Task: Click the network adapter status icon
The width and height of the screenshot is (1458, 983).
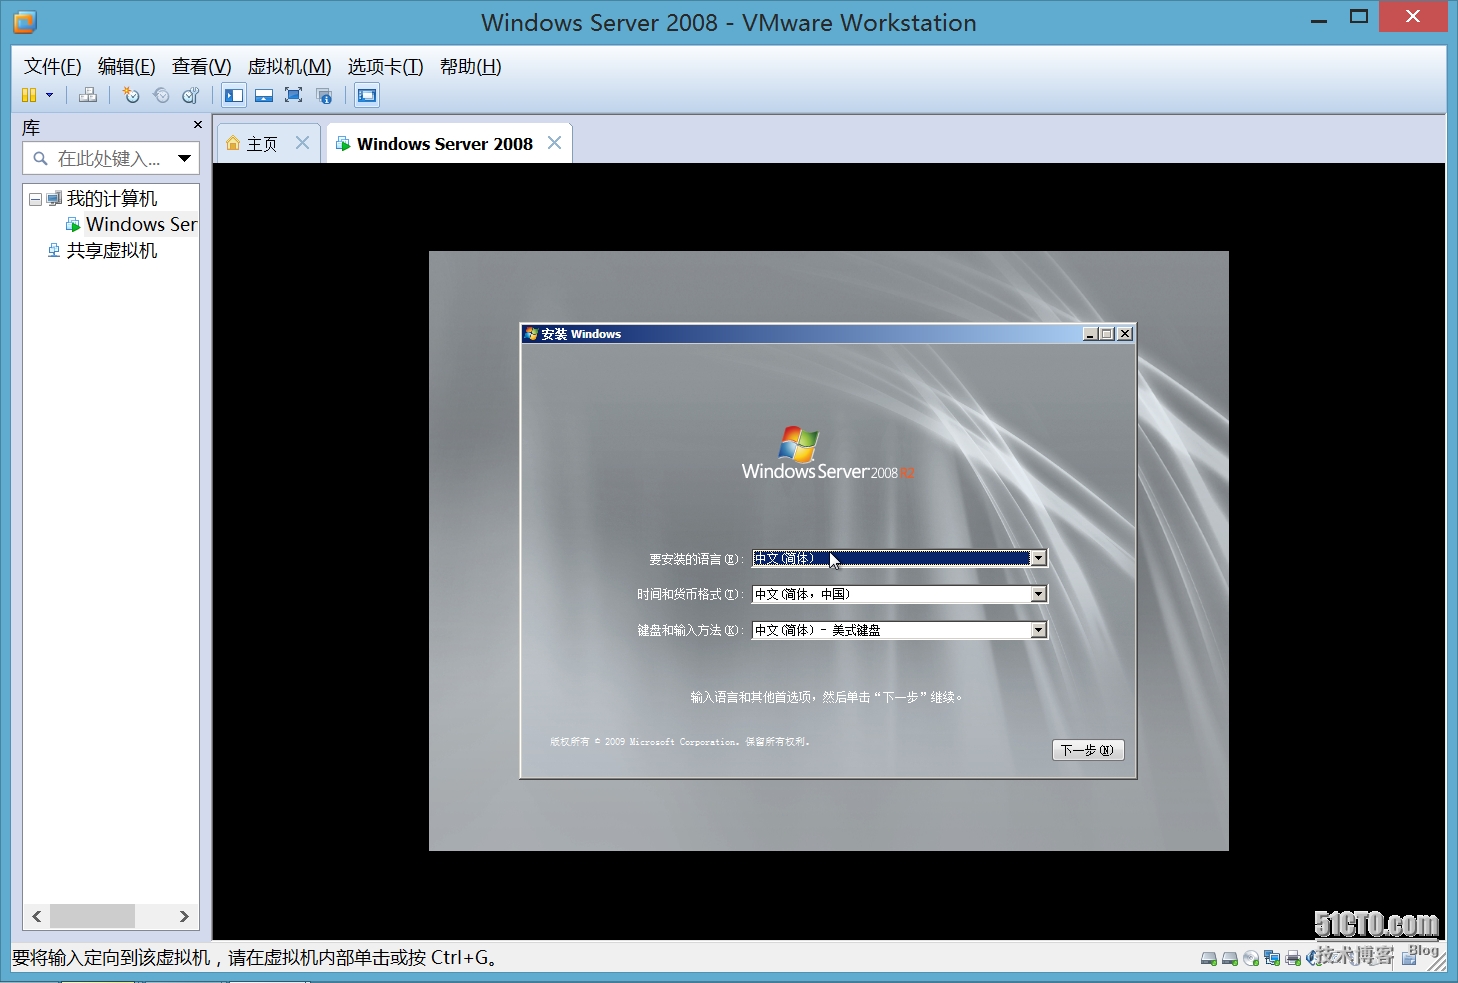Action: [x=1272, y=958]
